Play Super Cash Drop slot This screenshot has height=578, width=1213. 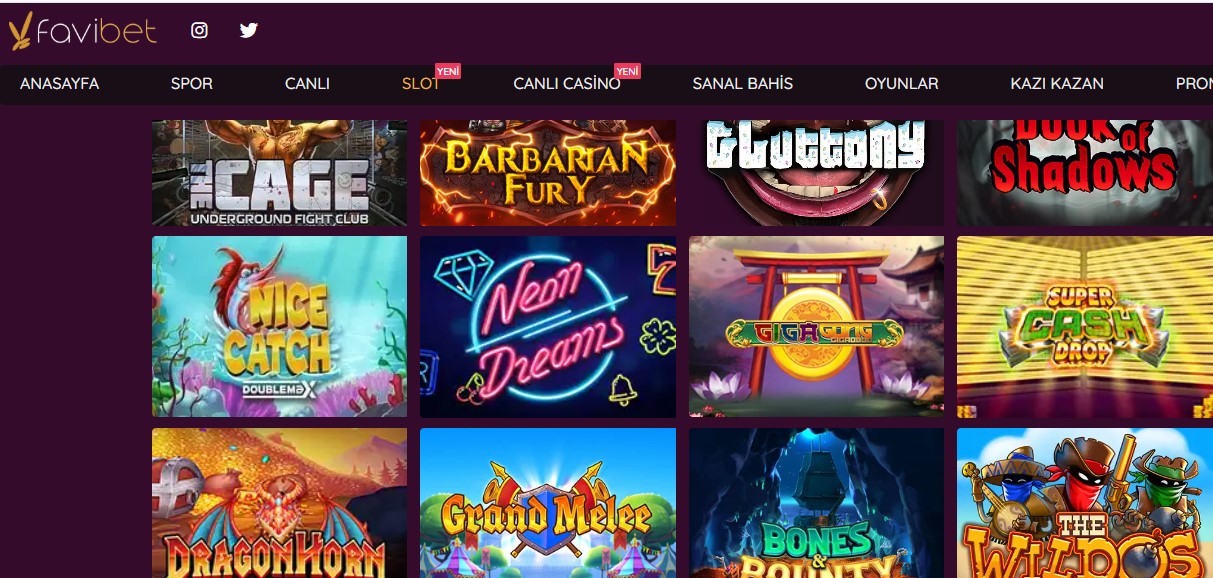(1085, 326)
